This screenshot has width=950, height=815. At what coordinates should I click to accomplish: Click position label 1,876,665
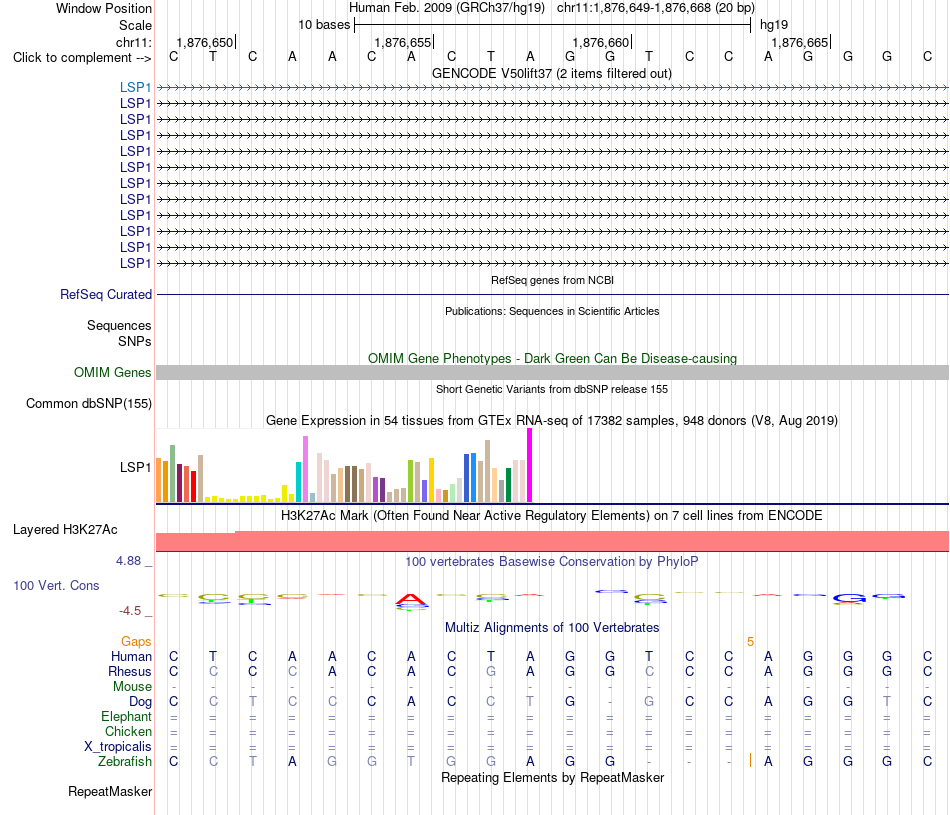(x=799, y=42)
